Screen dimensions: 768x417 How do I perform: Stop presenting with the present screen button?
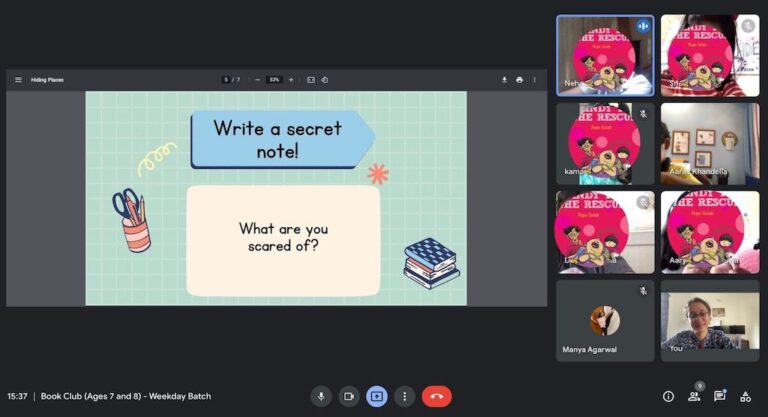[377, 396]
